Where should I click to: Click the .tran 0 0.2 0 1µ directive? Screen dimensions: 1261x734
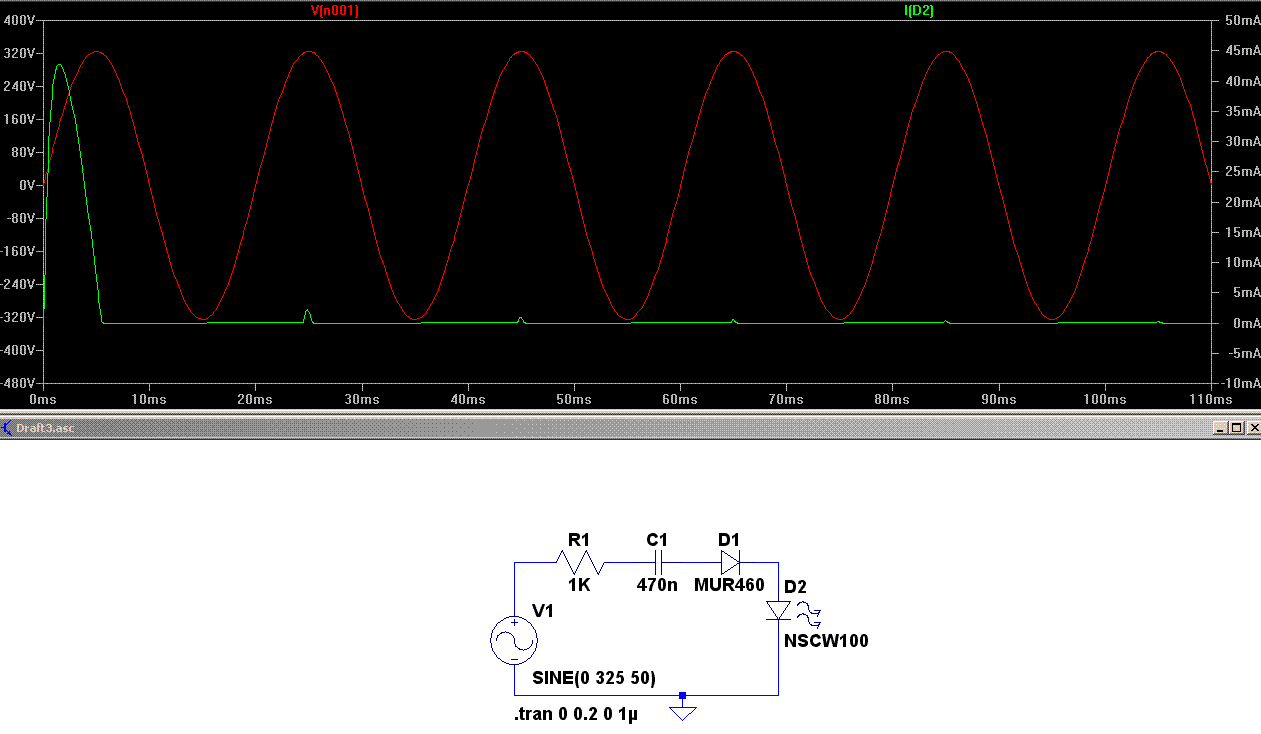point(575,715)
